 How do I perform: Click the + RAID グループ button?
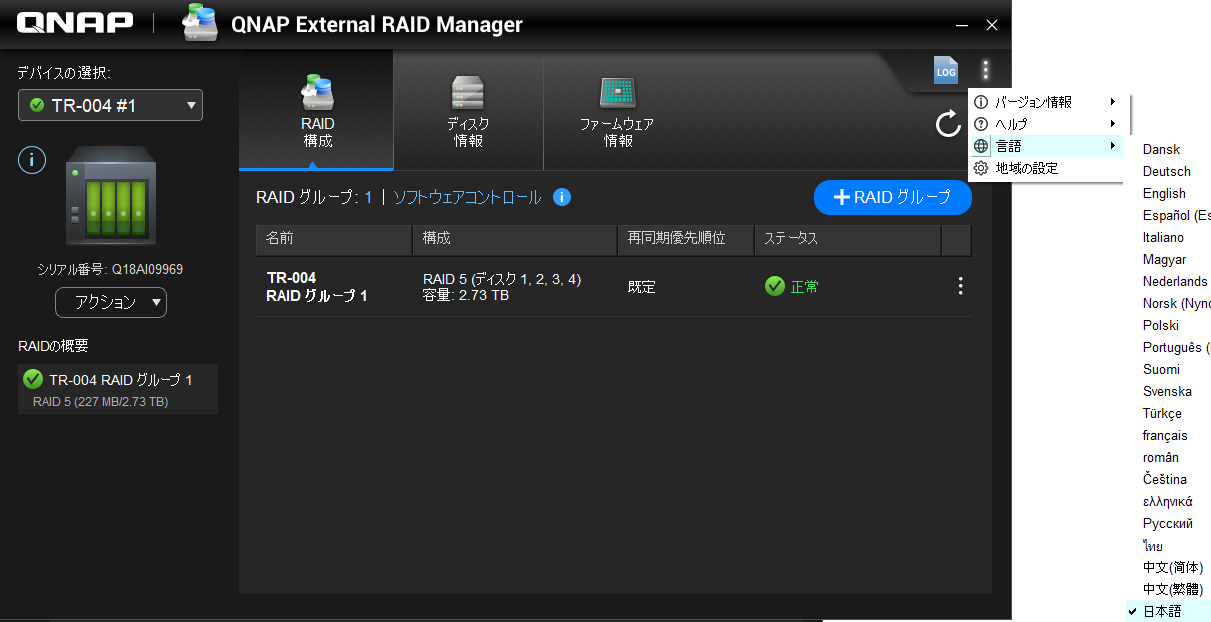[x=892, y=198]
